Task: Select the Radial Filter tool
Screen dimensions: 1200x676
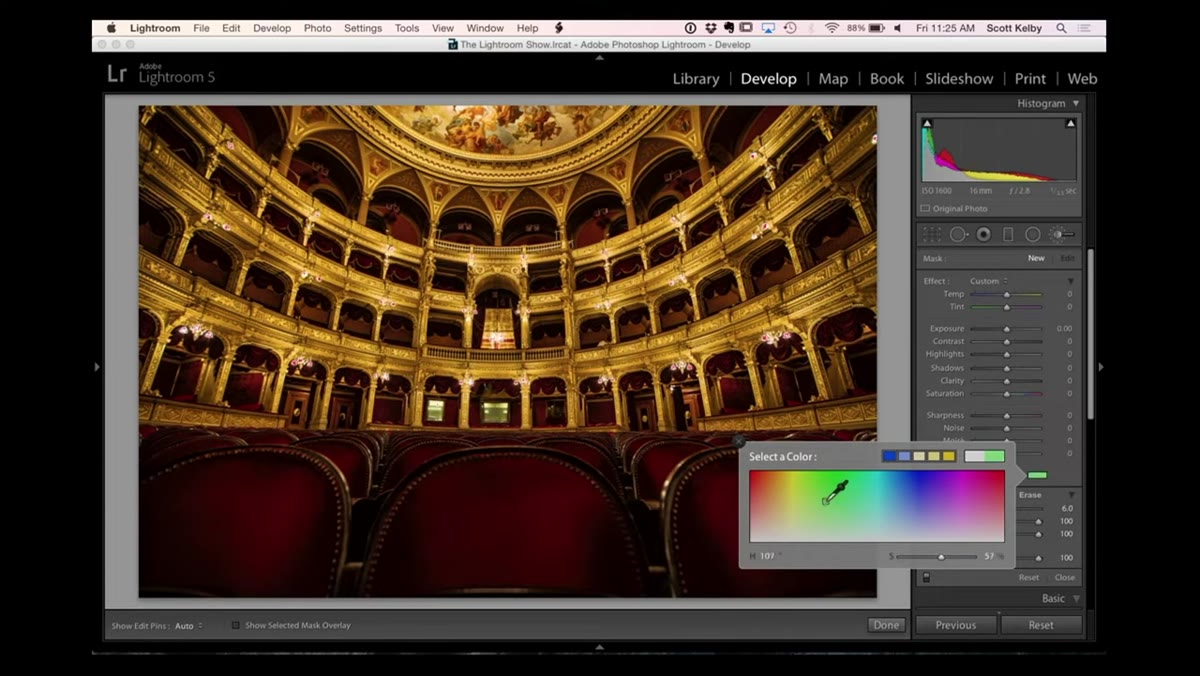Action: pyautogui.click(x=1033, y=234)
